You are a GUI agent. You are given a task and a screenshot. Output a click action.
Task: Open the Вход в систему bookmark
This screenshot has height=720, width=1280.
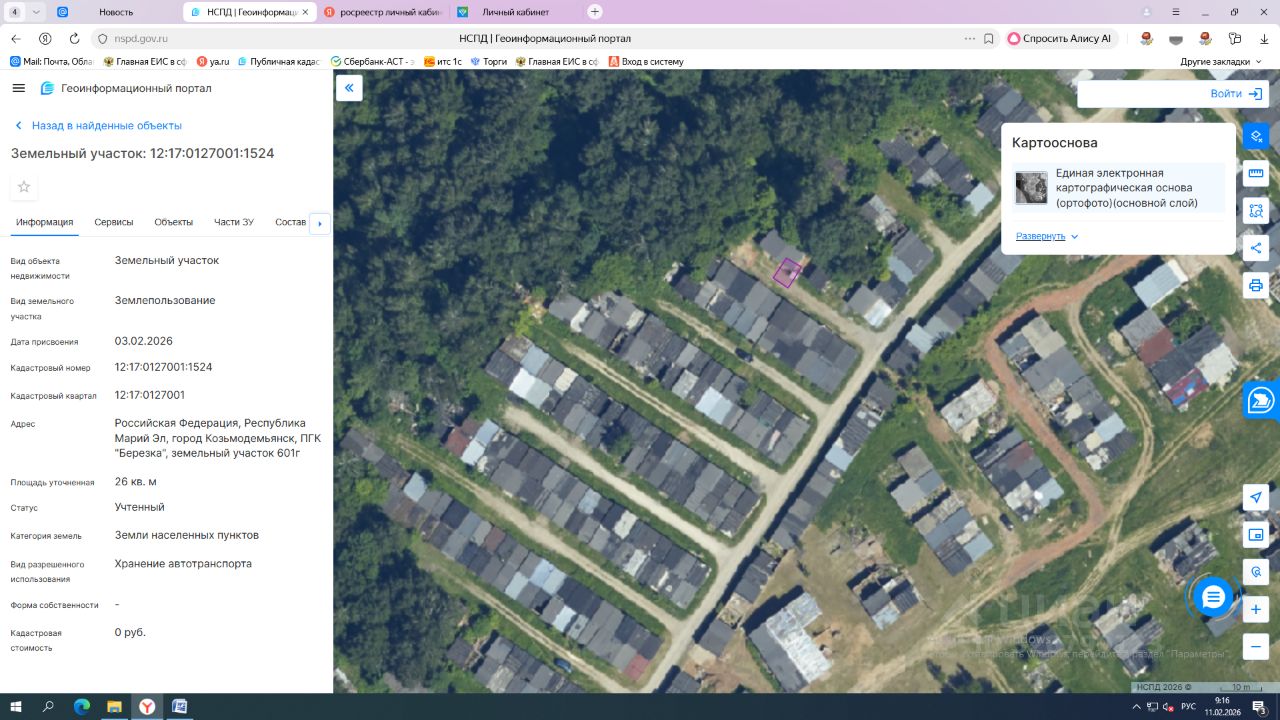pyautogui.click(x=646, y=61)
